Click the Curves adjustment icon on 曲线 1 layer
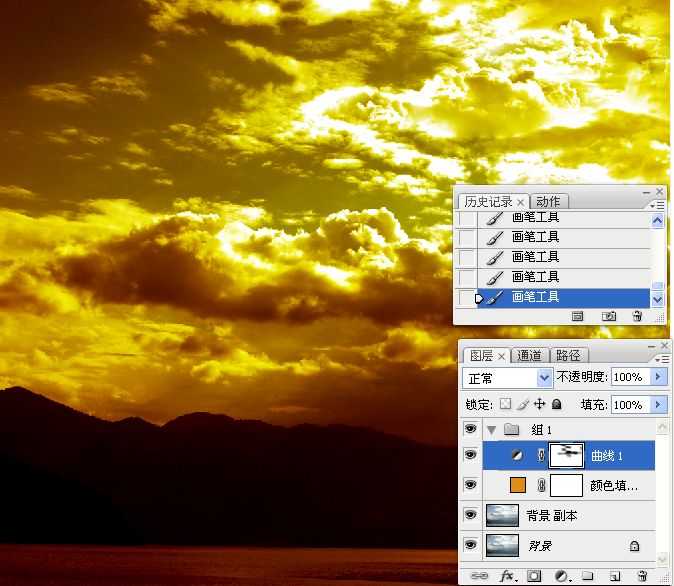The image size is (674, 586). pyautogui.click(x=517, y=455)
